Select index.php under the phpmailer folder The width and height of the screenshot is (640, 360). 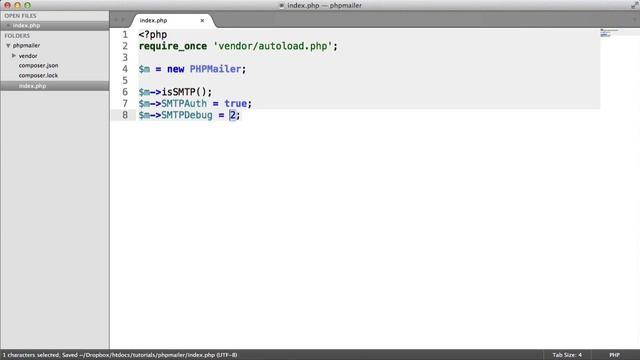32,86
